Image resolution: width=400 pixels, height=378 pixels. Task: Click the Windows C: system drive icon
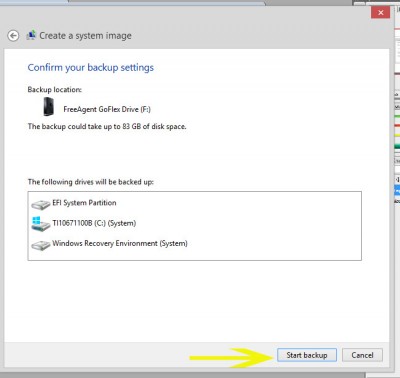click(x=41, y=224)
